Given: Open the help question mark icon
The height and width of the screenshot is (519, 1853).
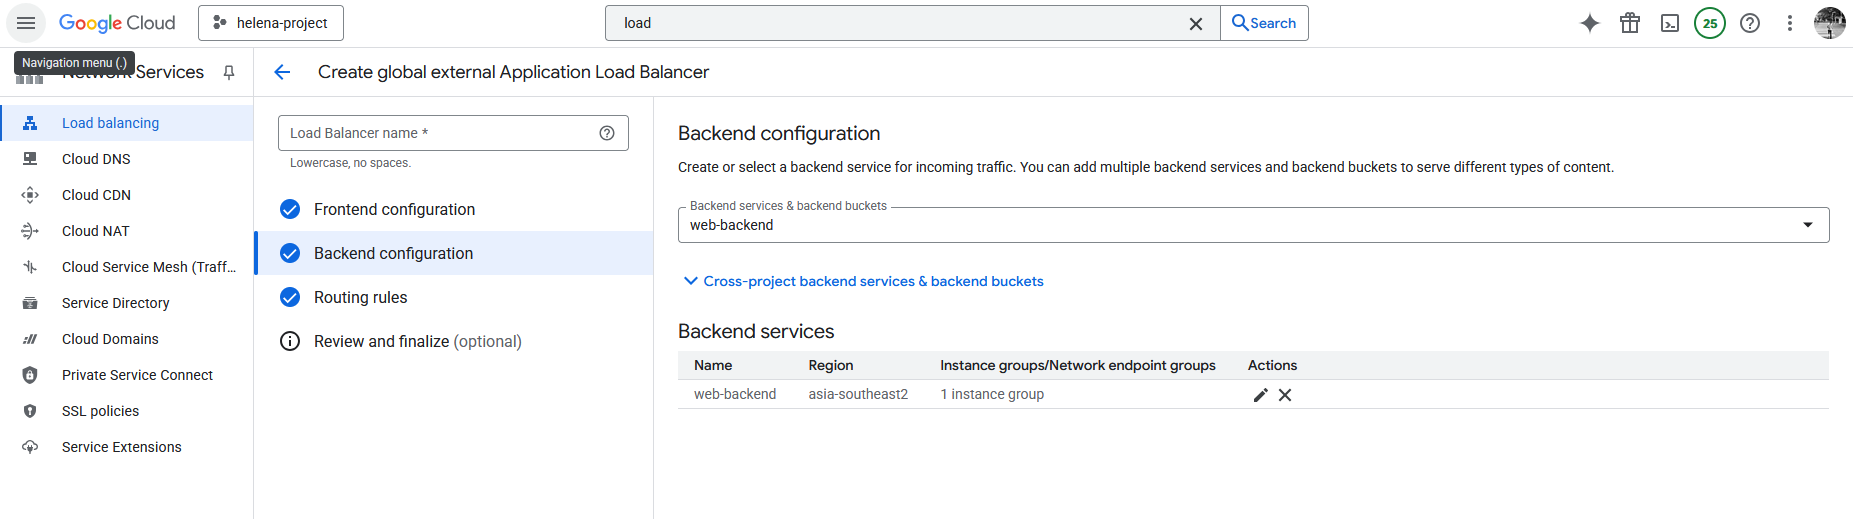Looking at the screenshot, I should coord(1750,23).
